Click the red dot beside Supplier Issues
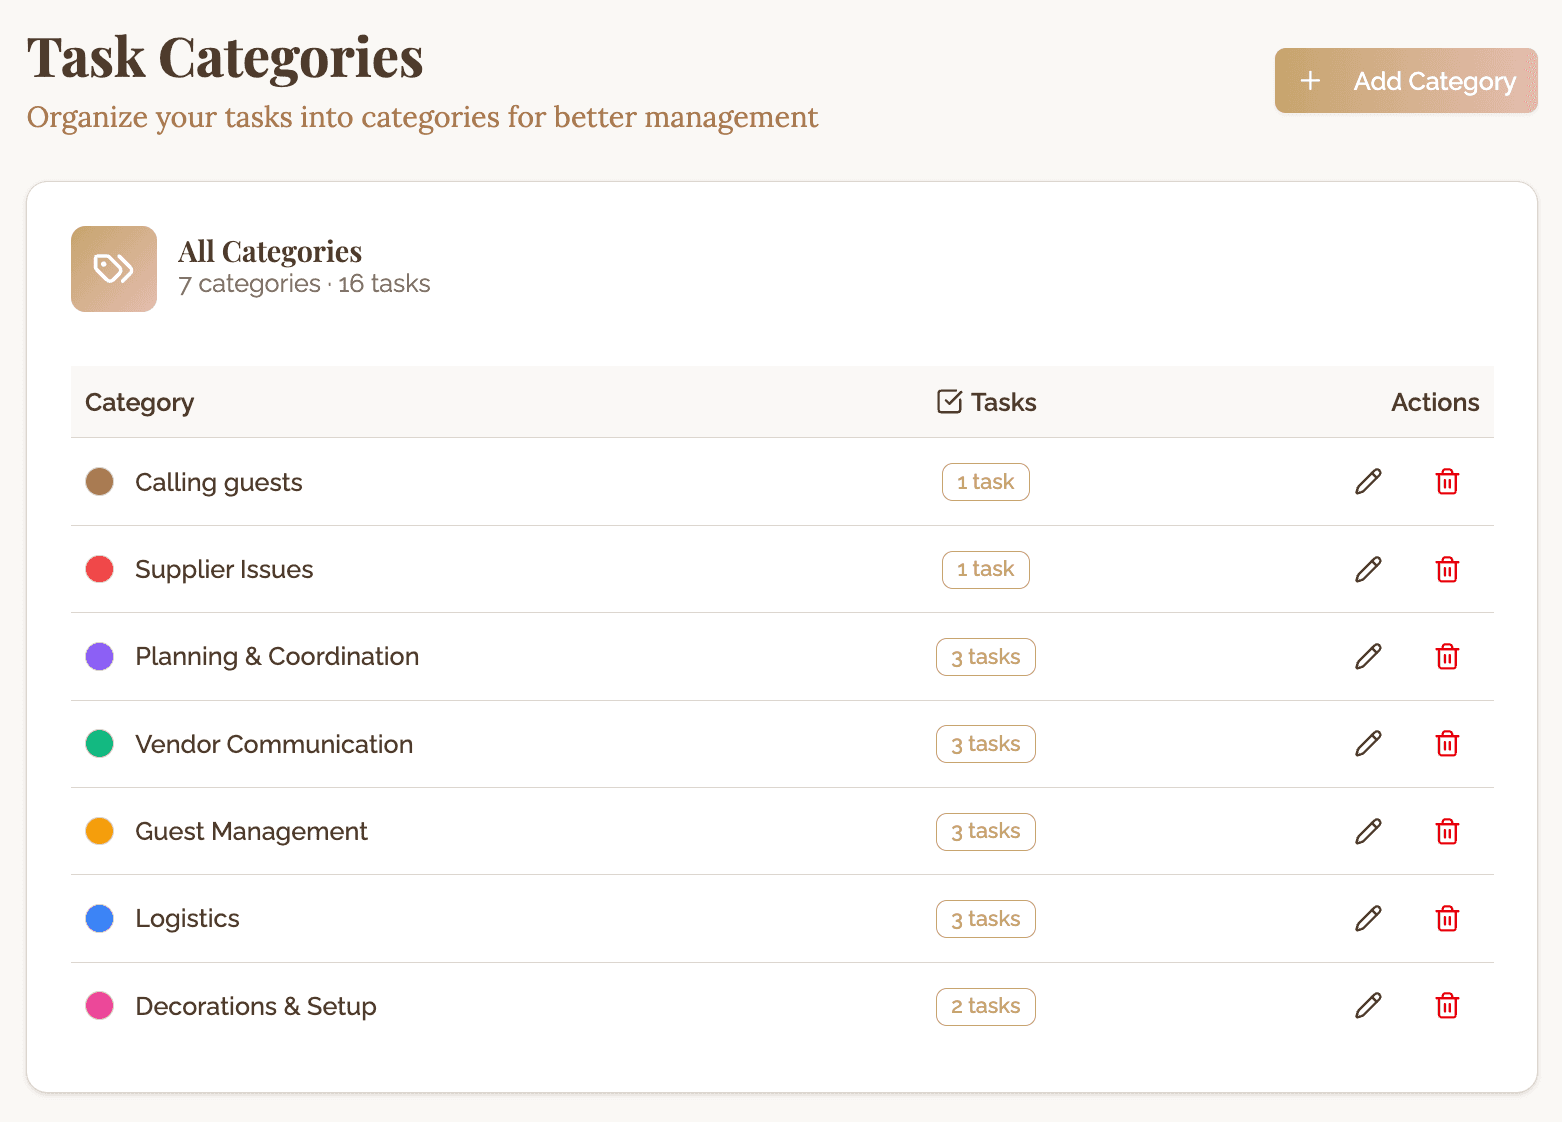 (100, 569)
